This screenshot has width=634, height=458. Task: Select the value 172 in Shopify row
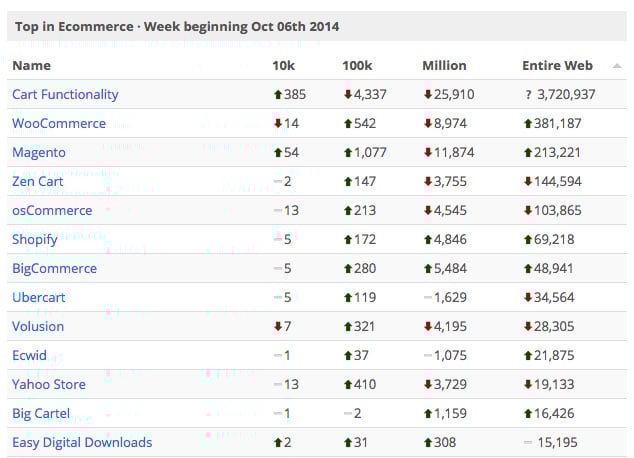pos(365,240)
